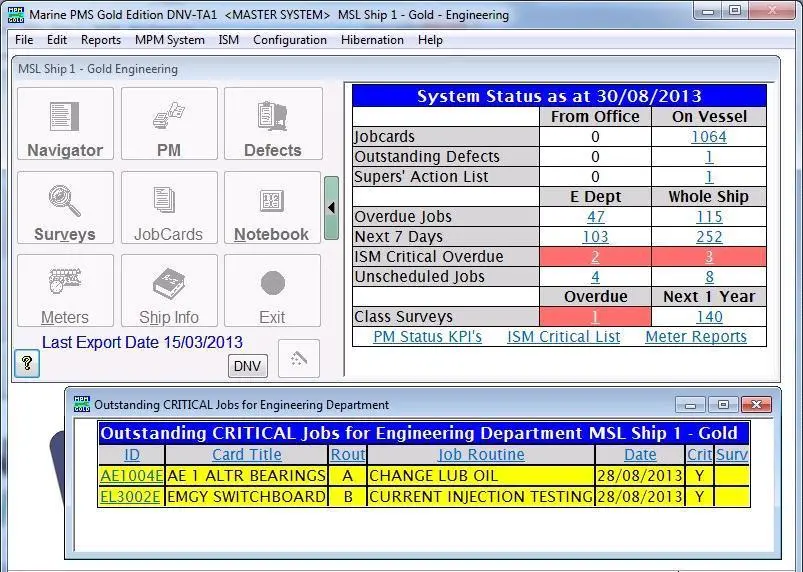Open the ISM menu
803x572 pixels.
tap(228, 40)
